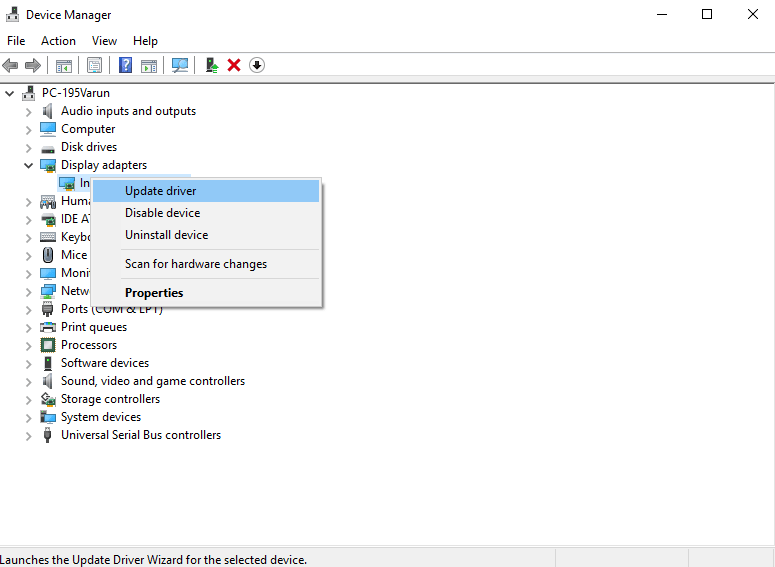Viewport: 775px width, 567px height.
Task: Click the PC-195Varun computer icon
Action: coord(29,93)
